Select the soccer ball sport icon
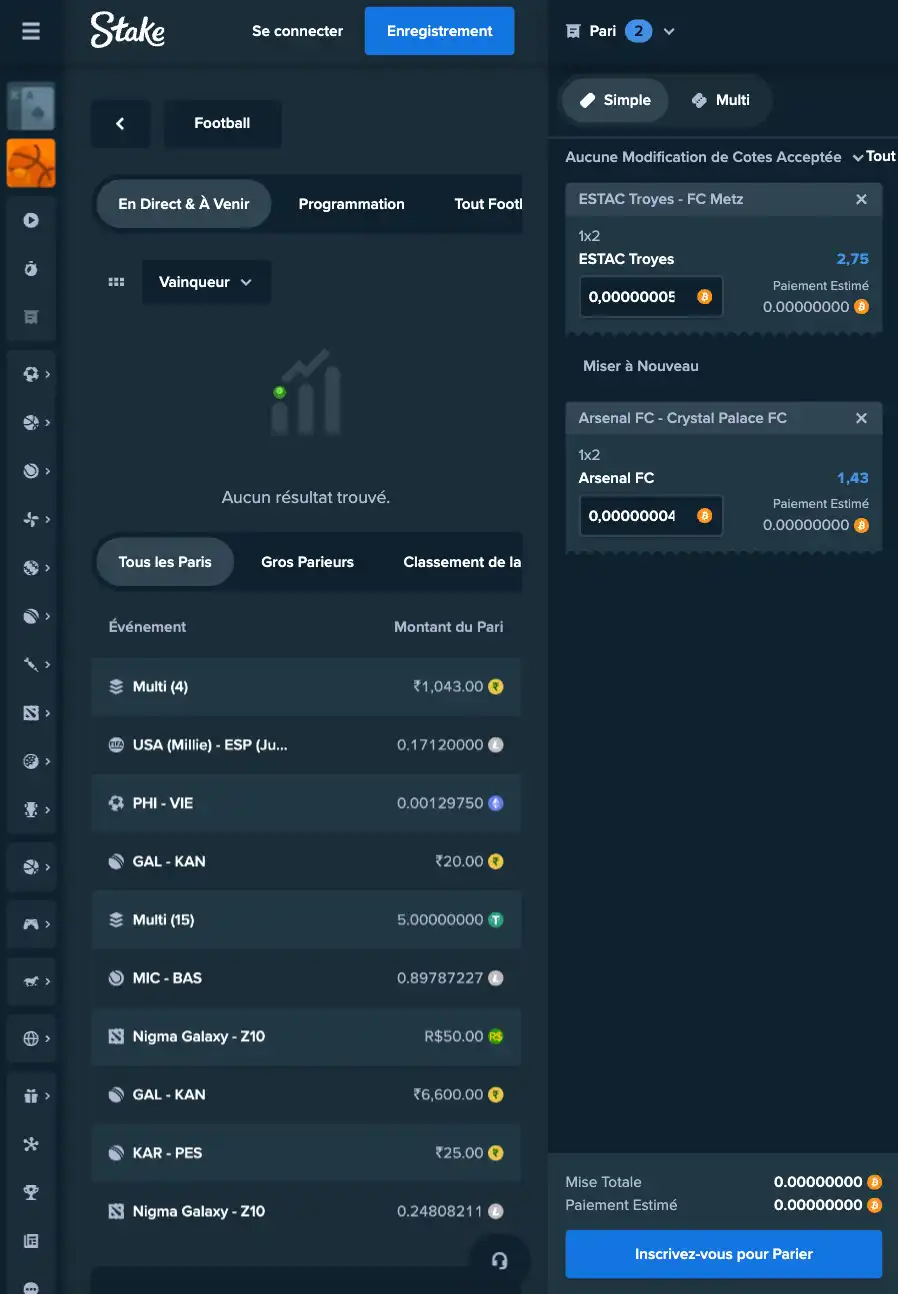The width and height of the screenshot is (898, 1294). tap(31, 374)
